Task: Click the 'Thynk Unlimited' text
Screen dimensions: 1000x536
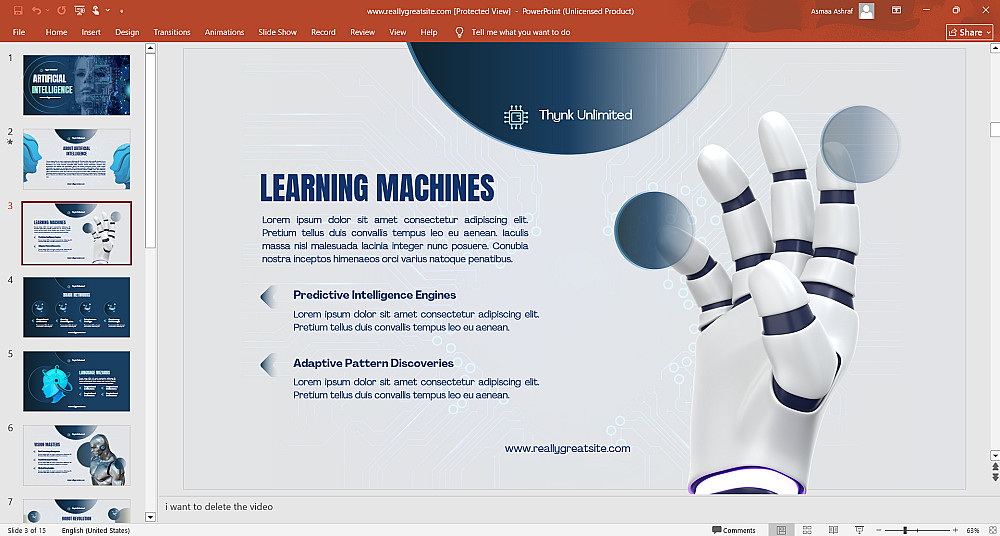Action: pos(585,115)
